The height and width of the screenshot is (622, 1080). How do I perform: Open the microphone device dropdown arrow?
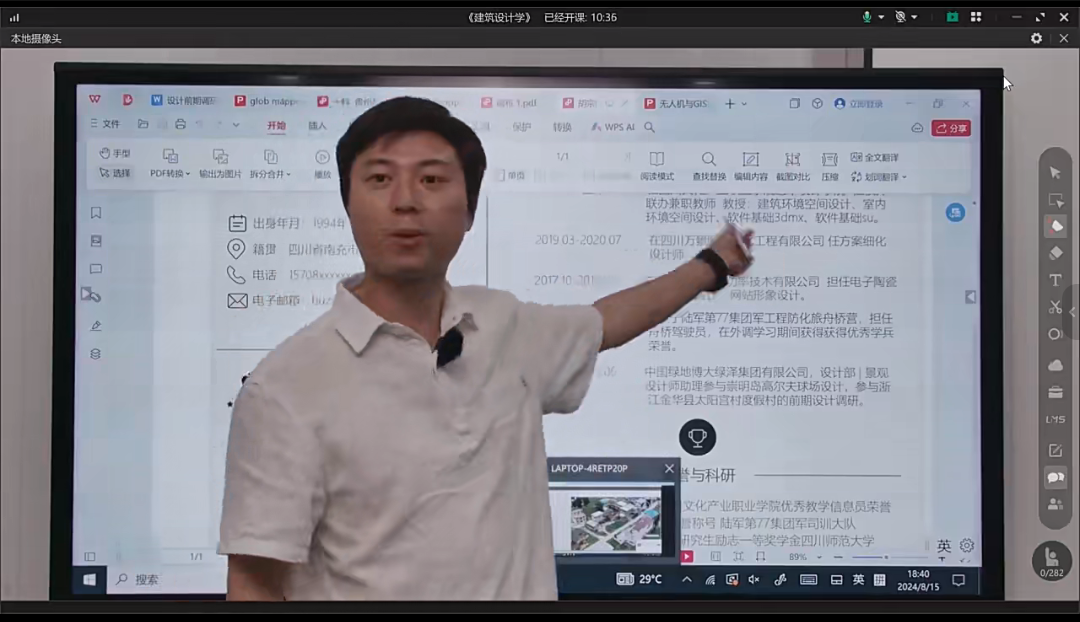tap(881, 17)
